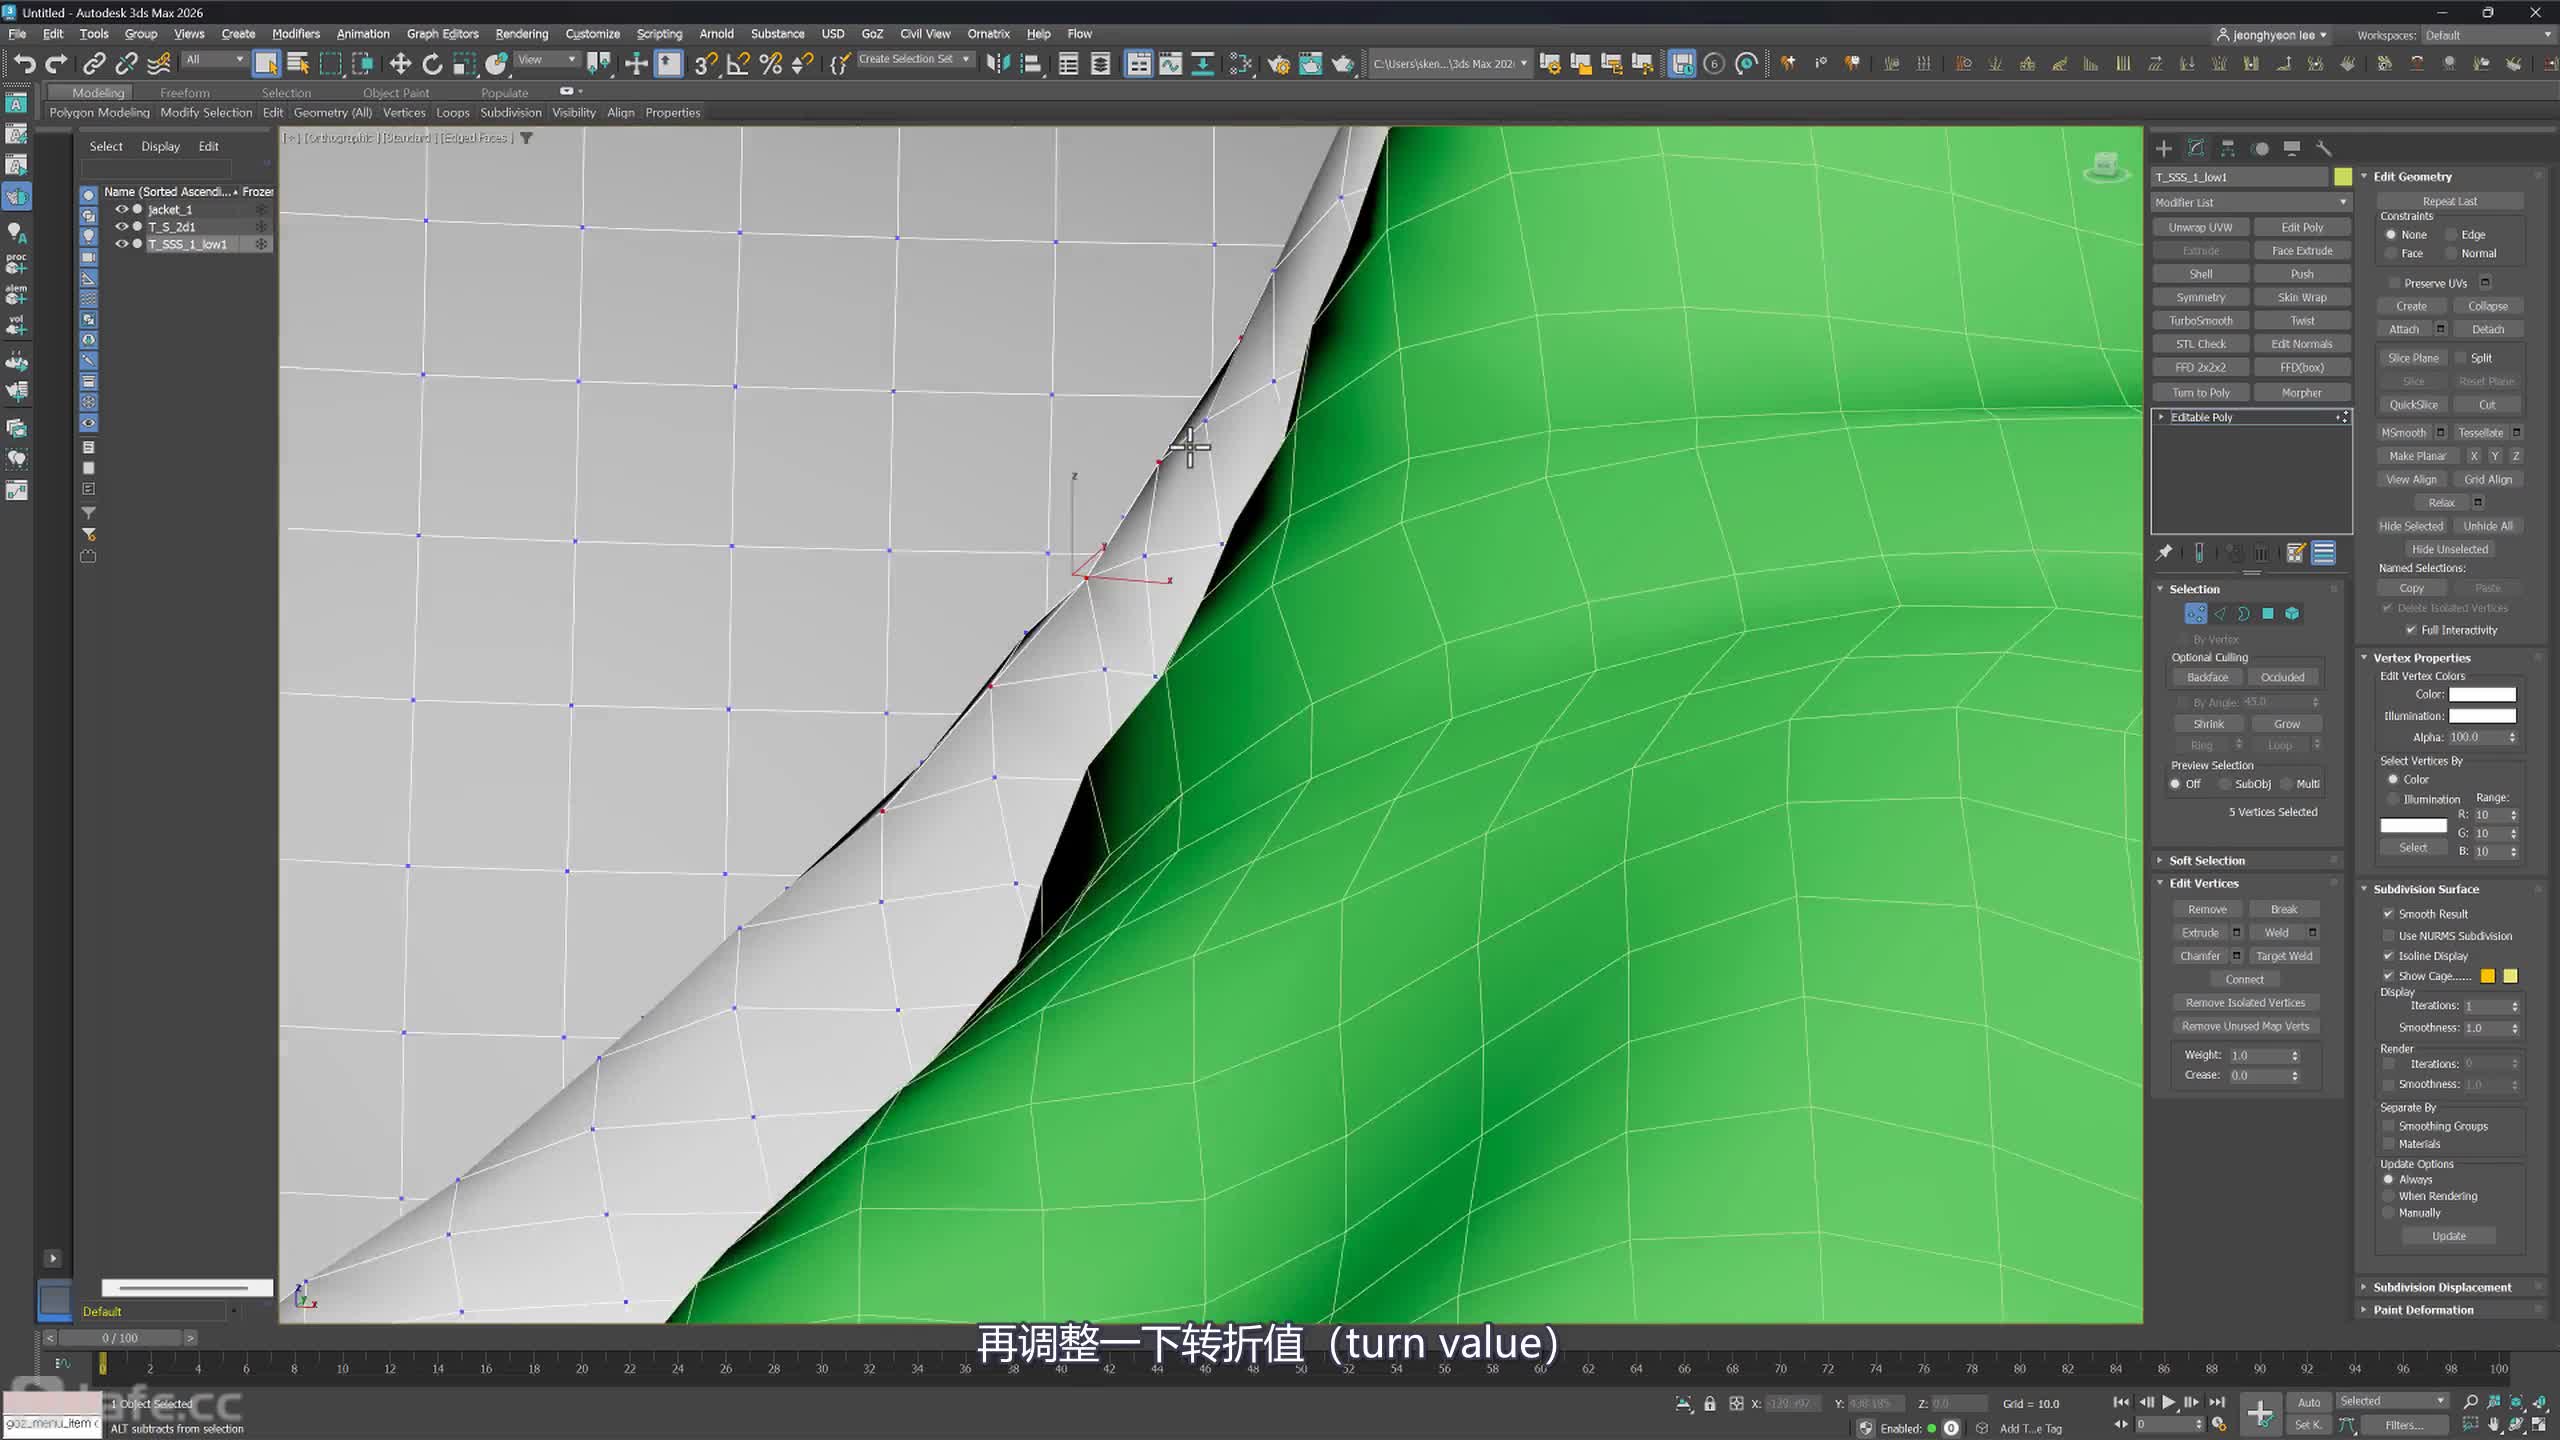The width and height of the screenshot is (2560, 1440).
Task: Apply the TurboSmooth modifier button
Action: click(2201, 321)
